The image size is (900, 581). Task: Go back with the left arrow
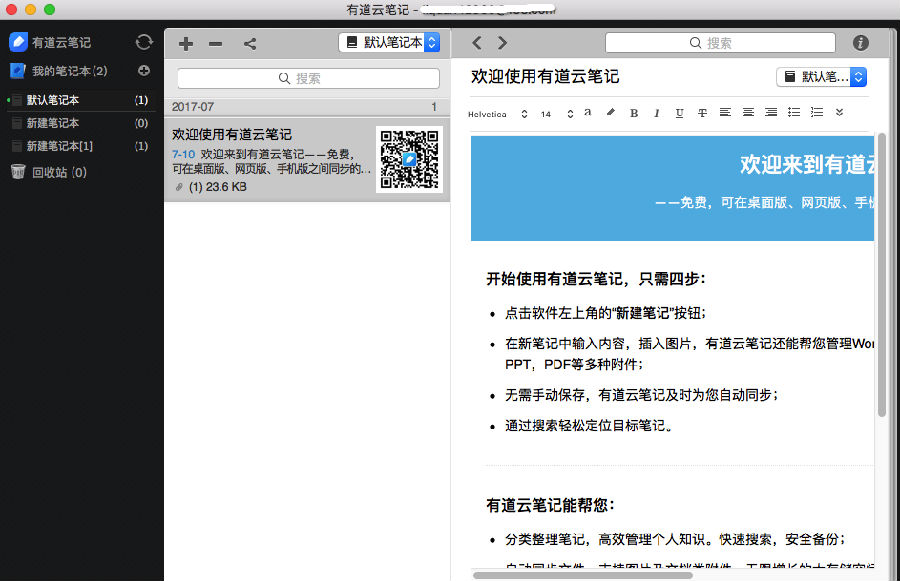click(476, 42)
